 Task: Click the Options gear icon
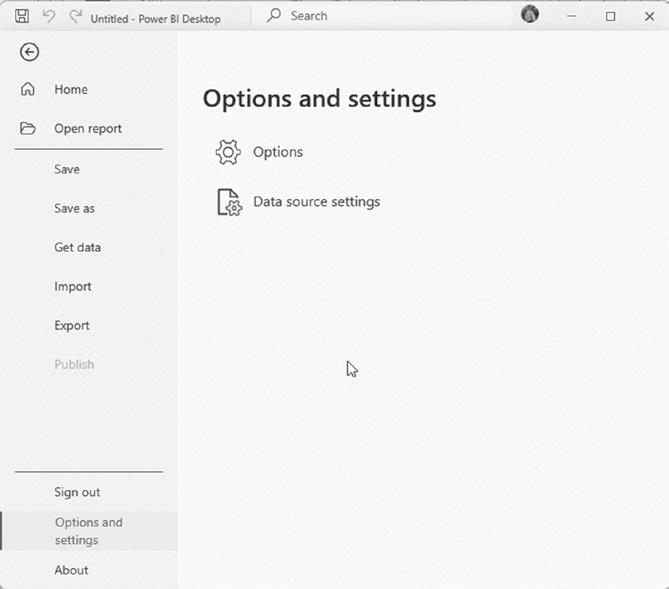point(228,152)
